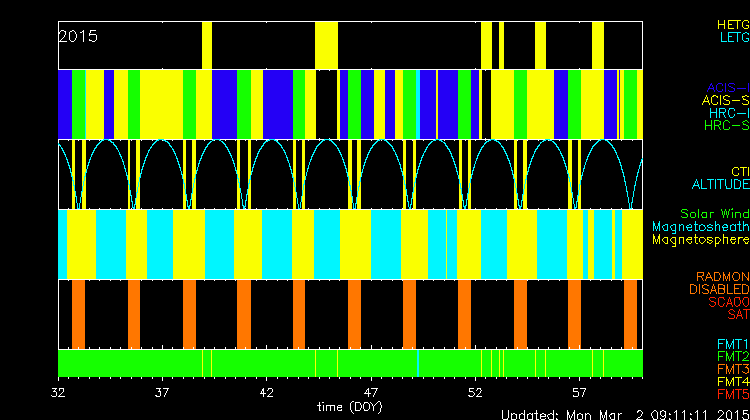
Task: Click the HETG legend label
Action: click(x=732, y=23)
